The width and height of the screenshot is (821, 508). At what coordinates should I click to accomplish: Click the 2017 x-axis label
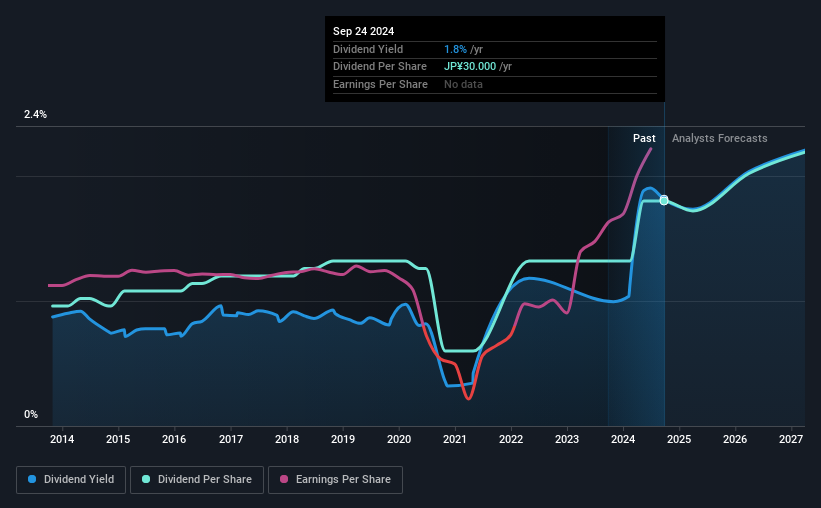(230, 439)
